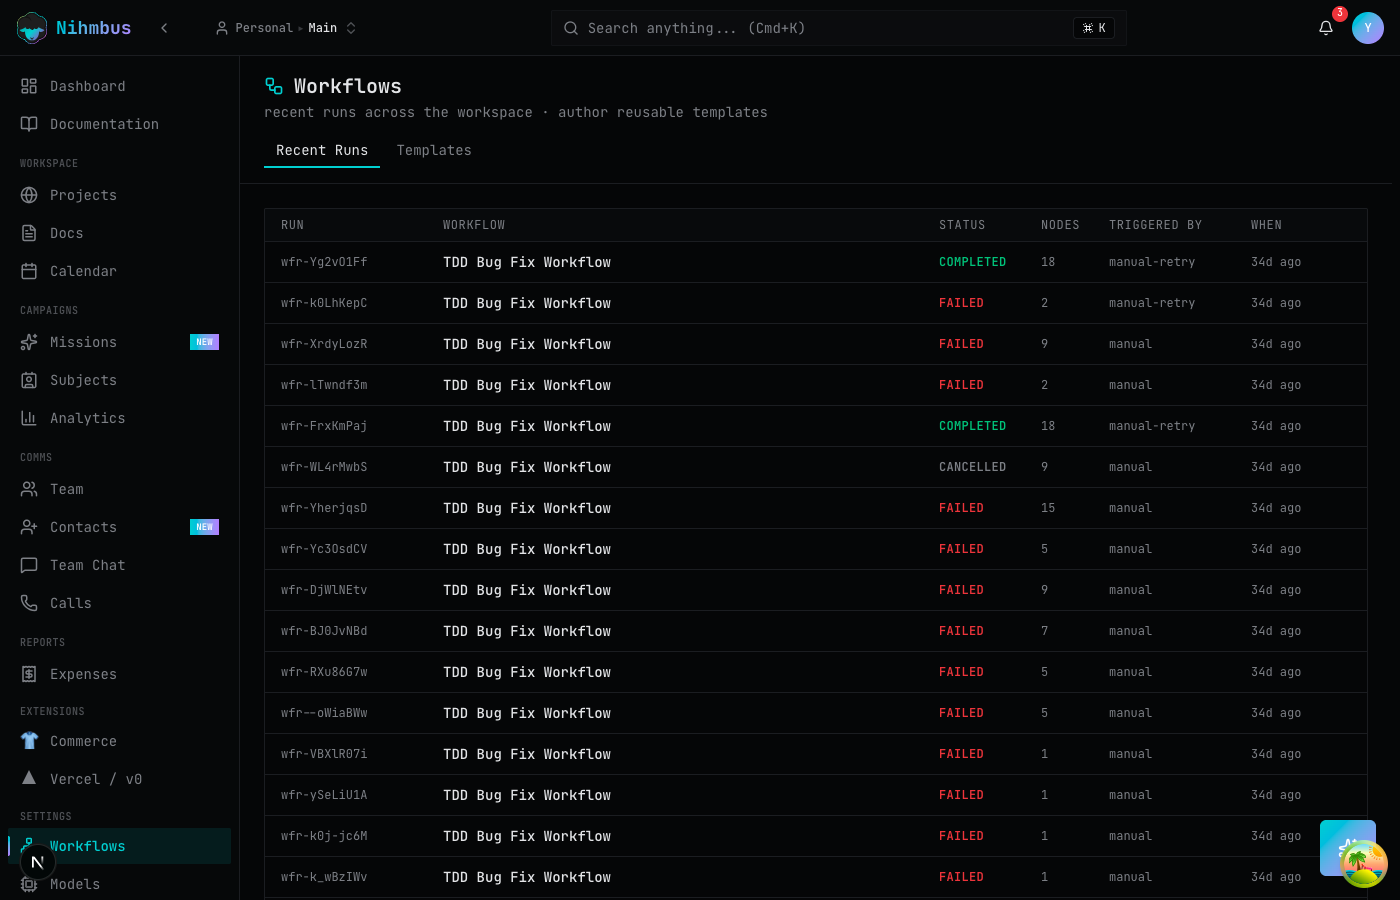
Task: Open run wfr-XrdyLozR
Action: pyautogui.click(x=815, y=344)
